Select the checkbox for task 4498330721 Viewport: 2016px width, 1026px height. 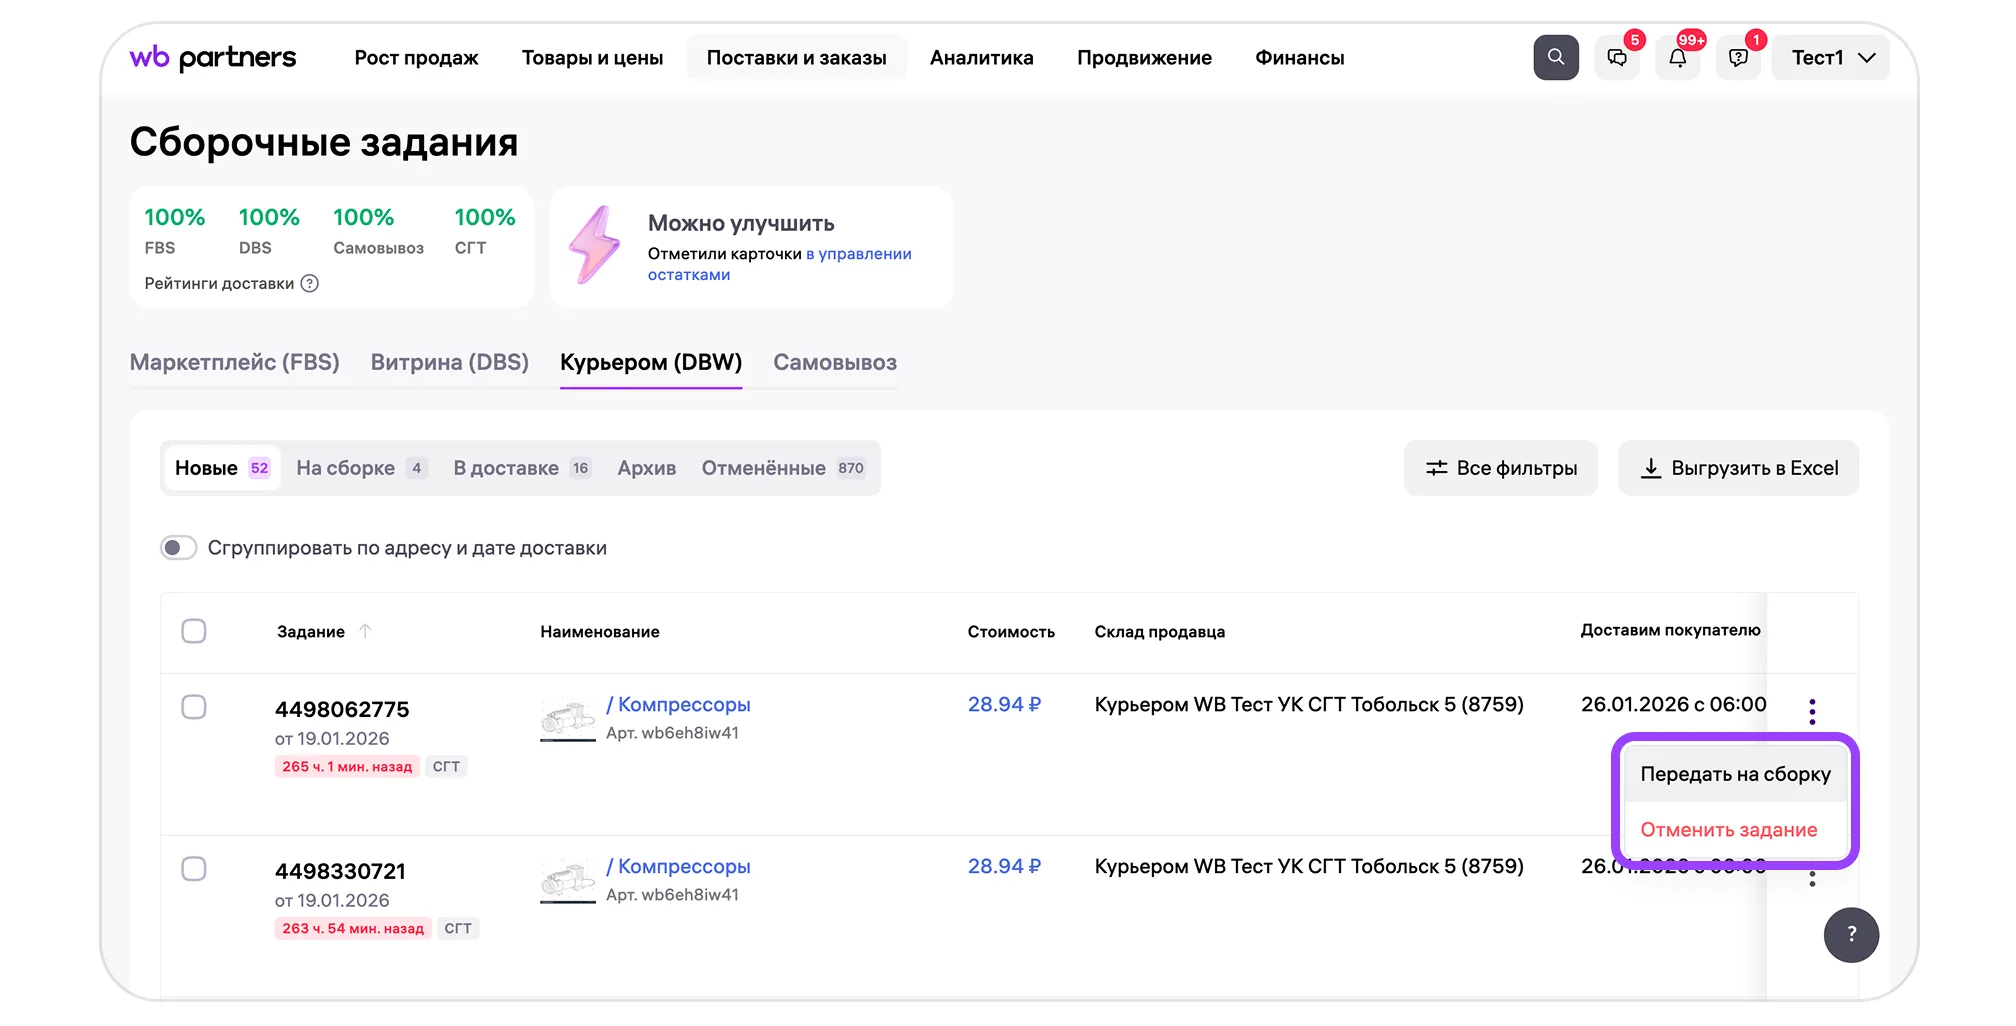pyautogui.click(x=194, y=869)
